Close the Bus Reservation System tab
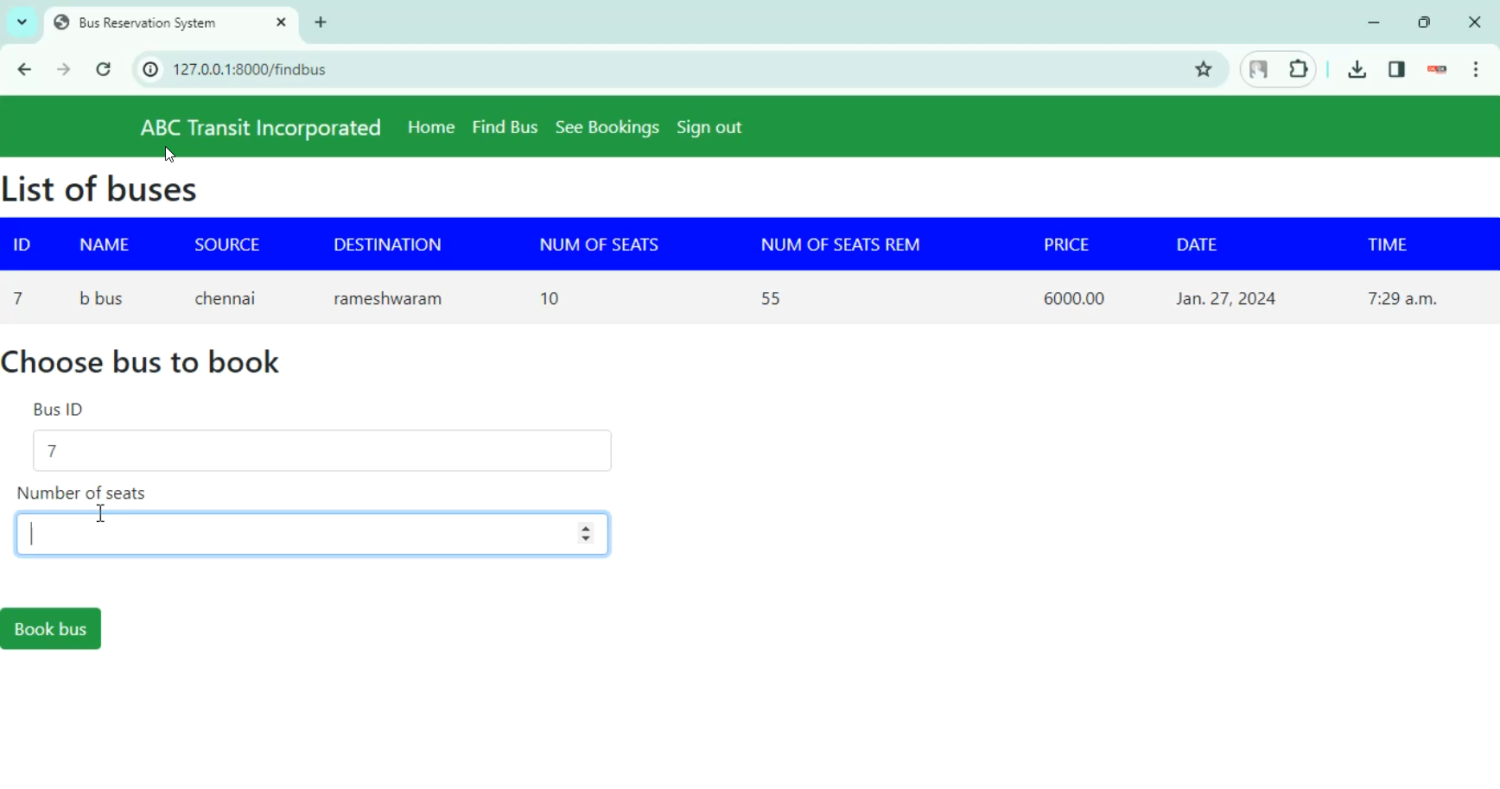The height and width of the screenshot is (789, 1500). click(x=281, y=22)
